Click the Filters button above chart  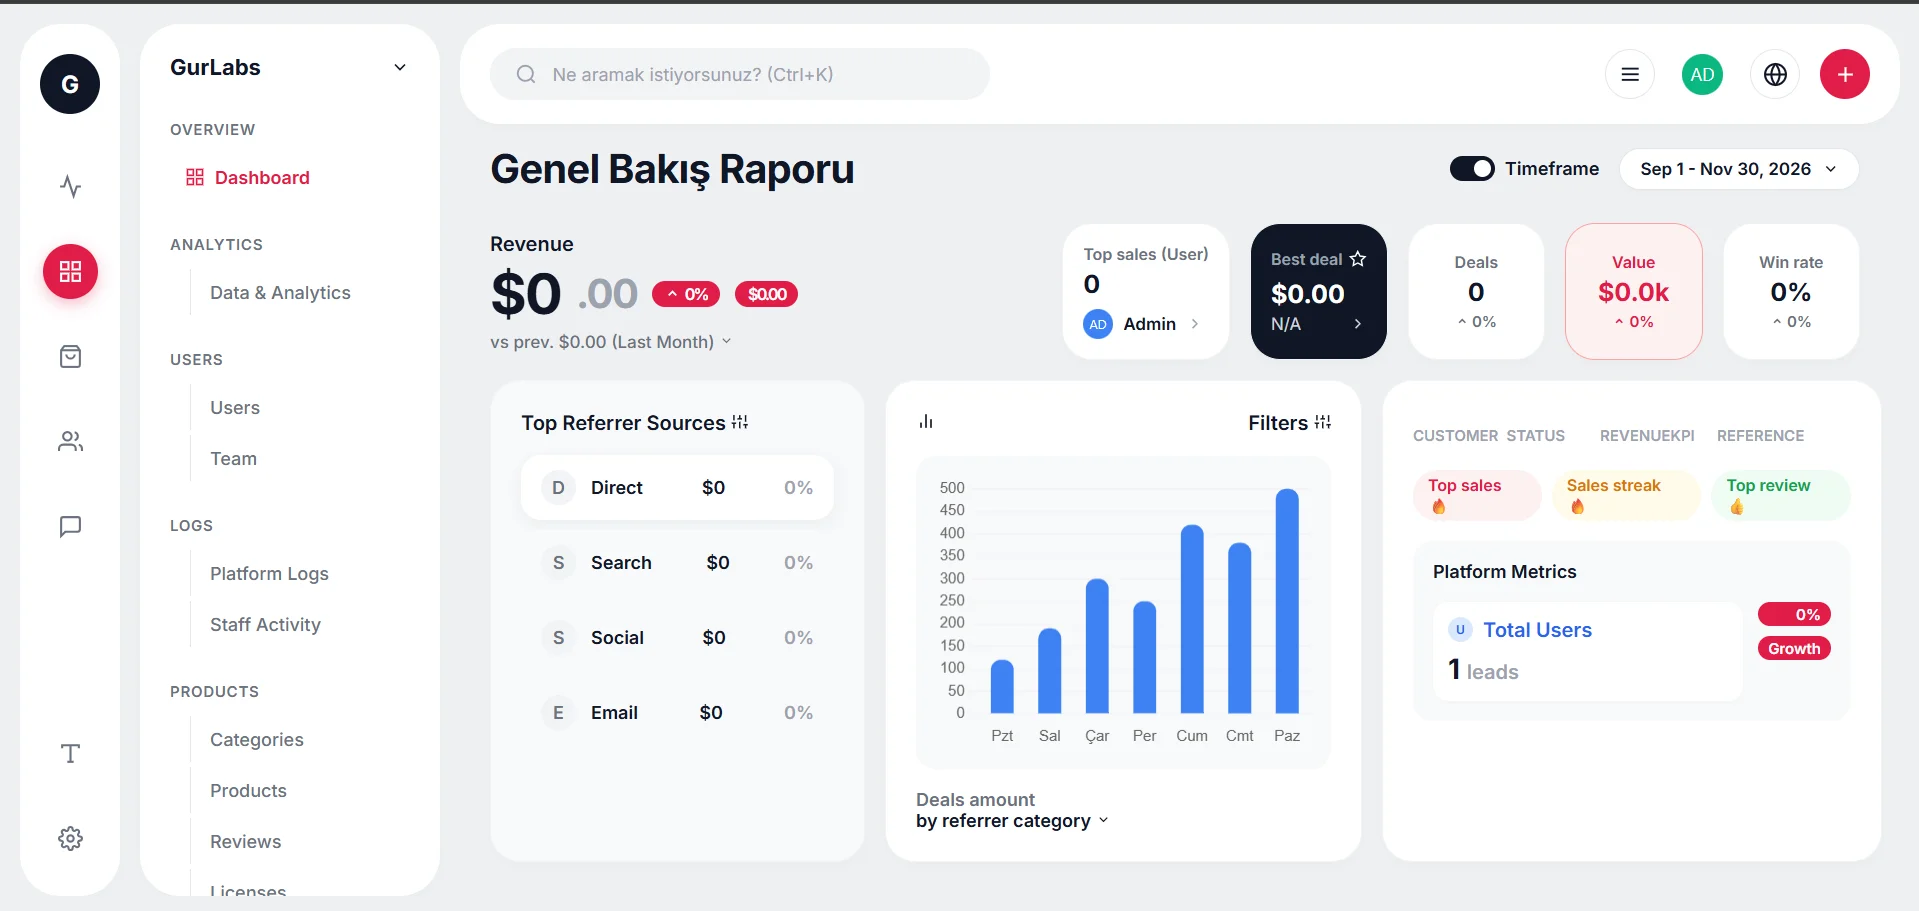(1289, 423)
